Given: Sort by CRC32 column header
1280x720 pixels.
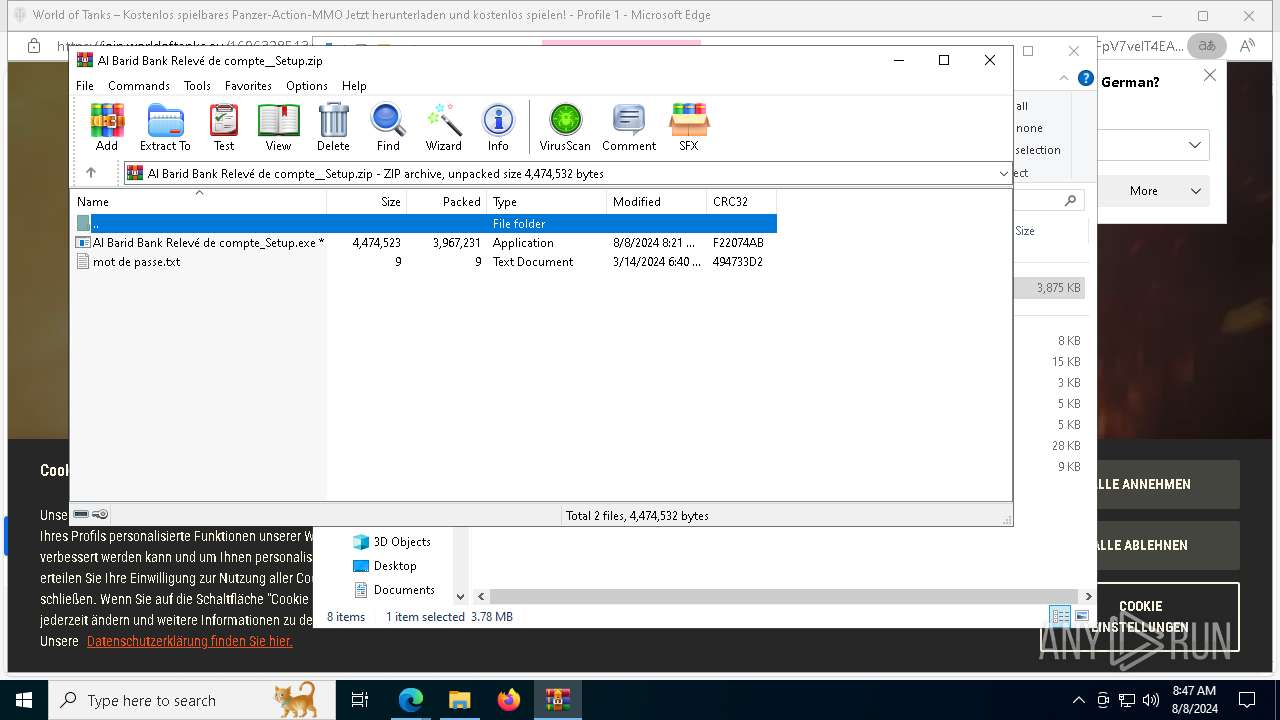Looking at the screenshot, I should point(742,201).
